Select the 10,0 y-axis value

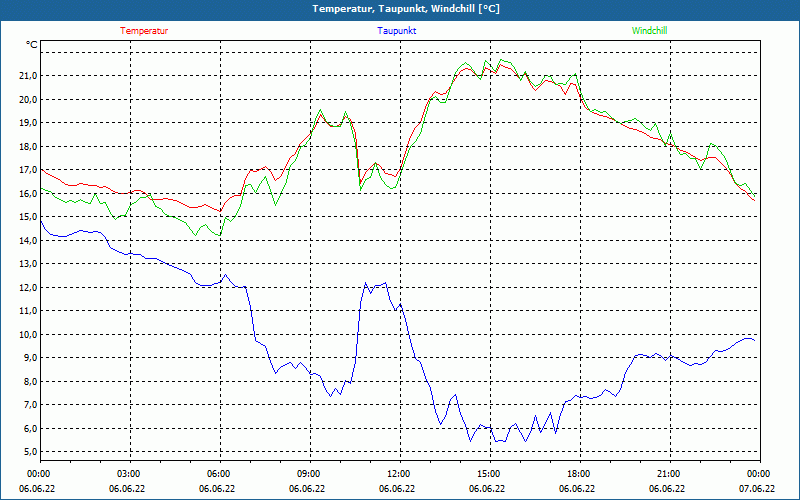29,334
